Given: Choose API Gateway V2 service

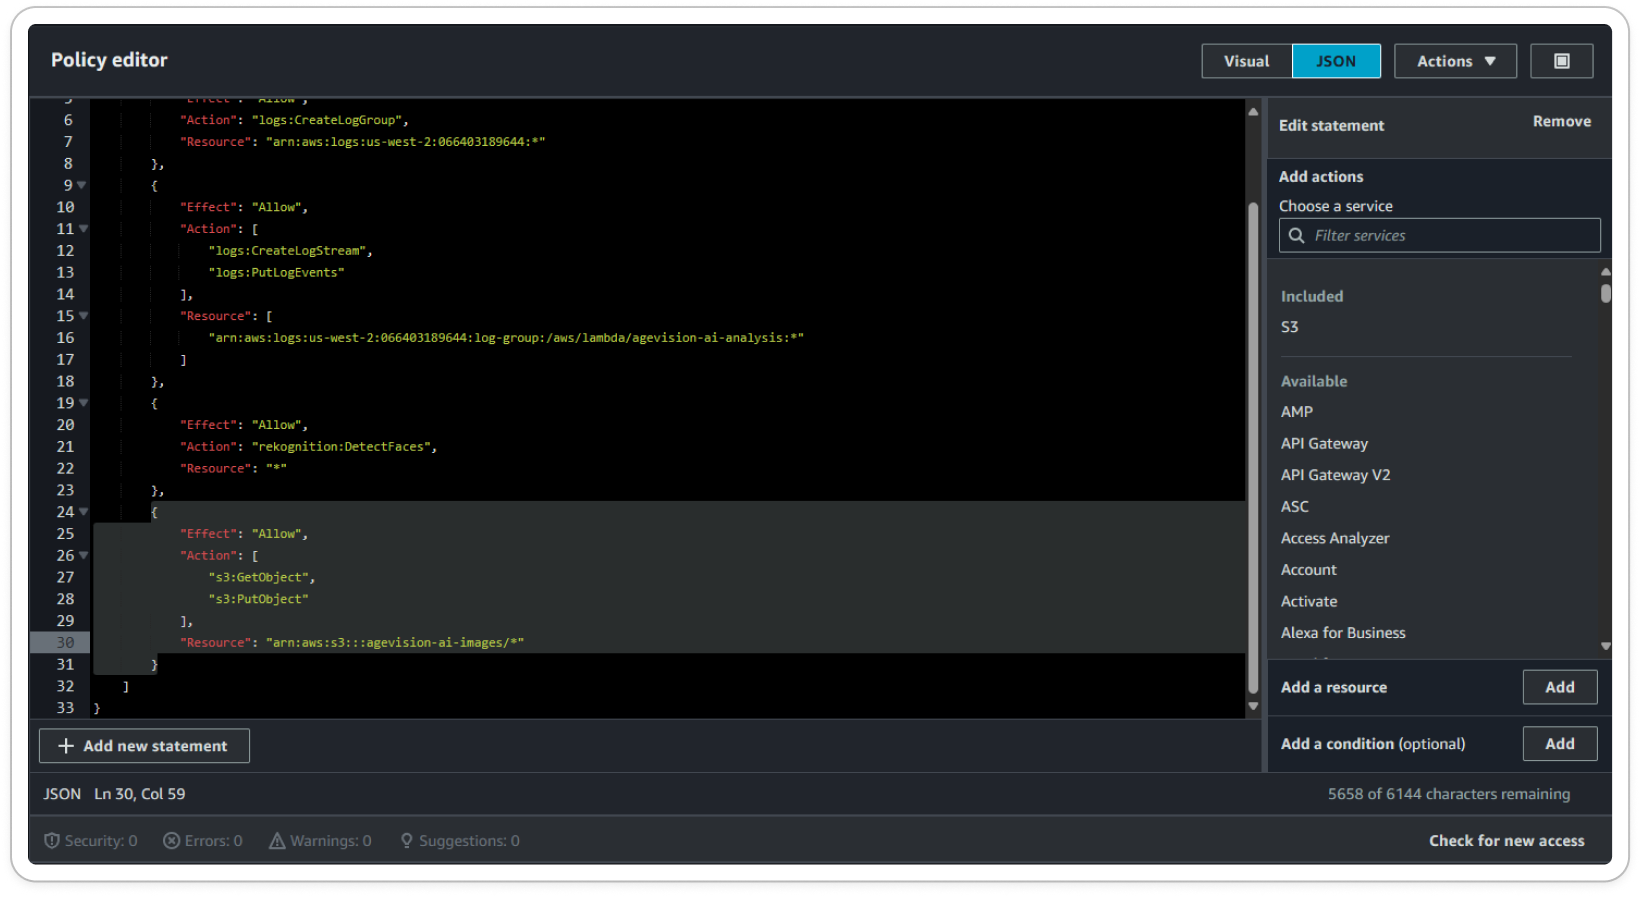Looking at the screenshot, I should tap(1335, 475).
